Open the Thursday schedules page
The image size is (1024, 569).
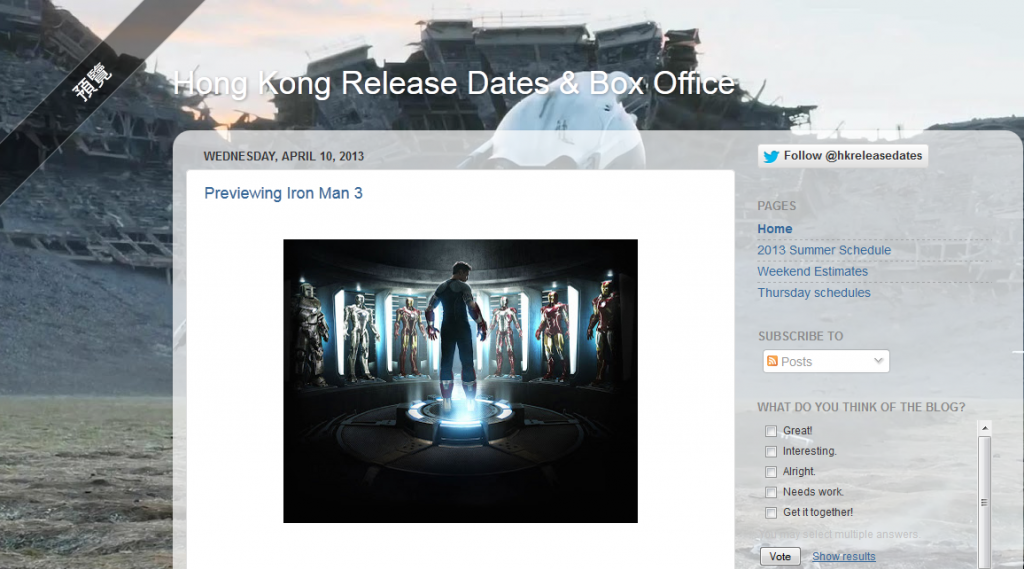pos(814,293)
